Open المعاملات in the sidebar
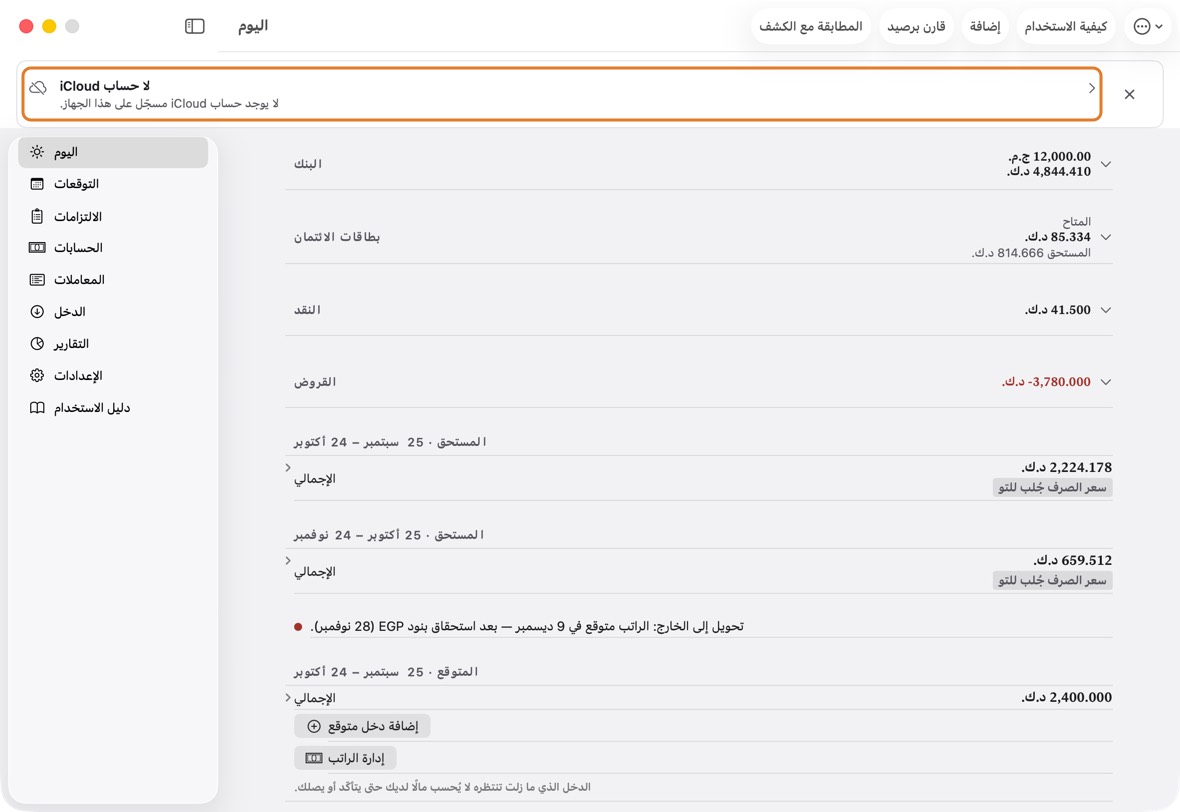 point(113,280)
